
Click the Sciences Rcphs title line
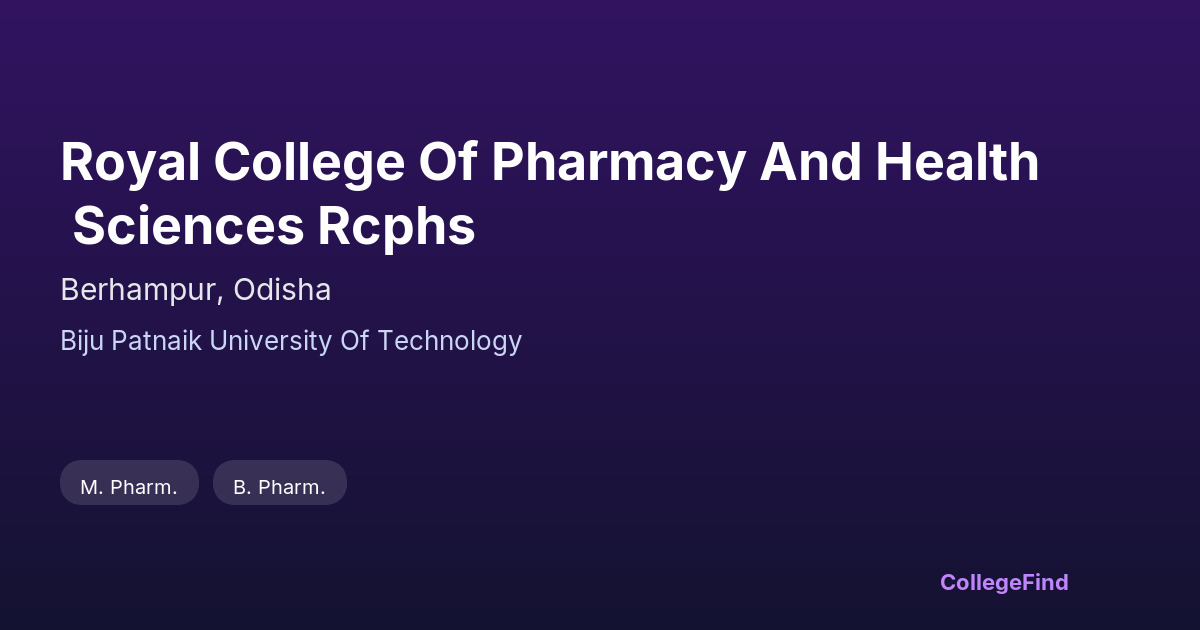tap(273, 227)
